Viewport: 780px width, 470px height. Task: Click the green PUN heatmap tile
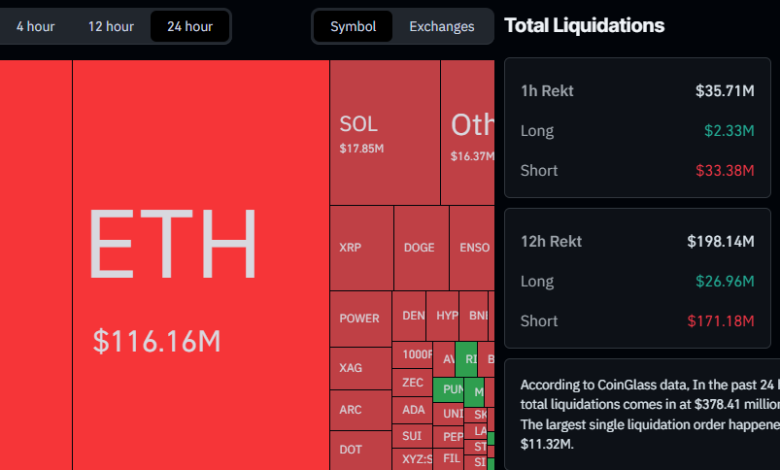[452, 388]
